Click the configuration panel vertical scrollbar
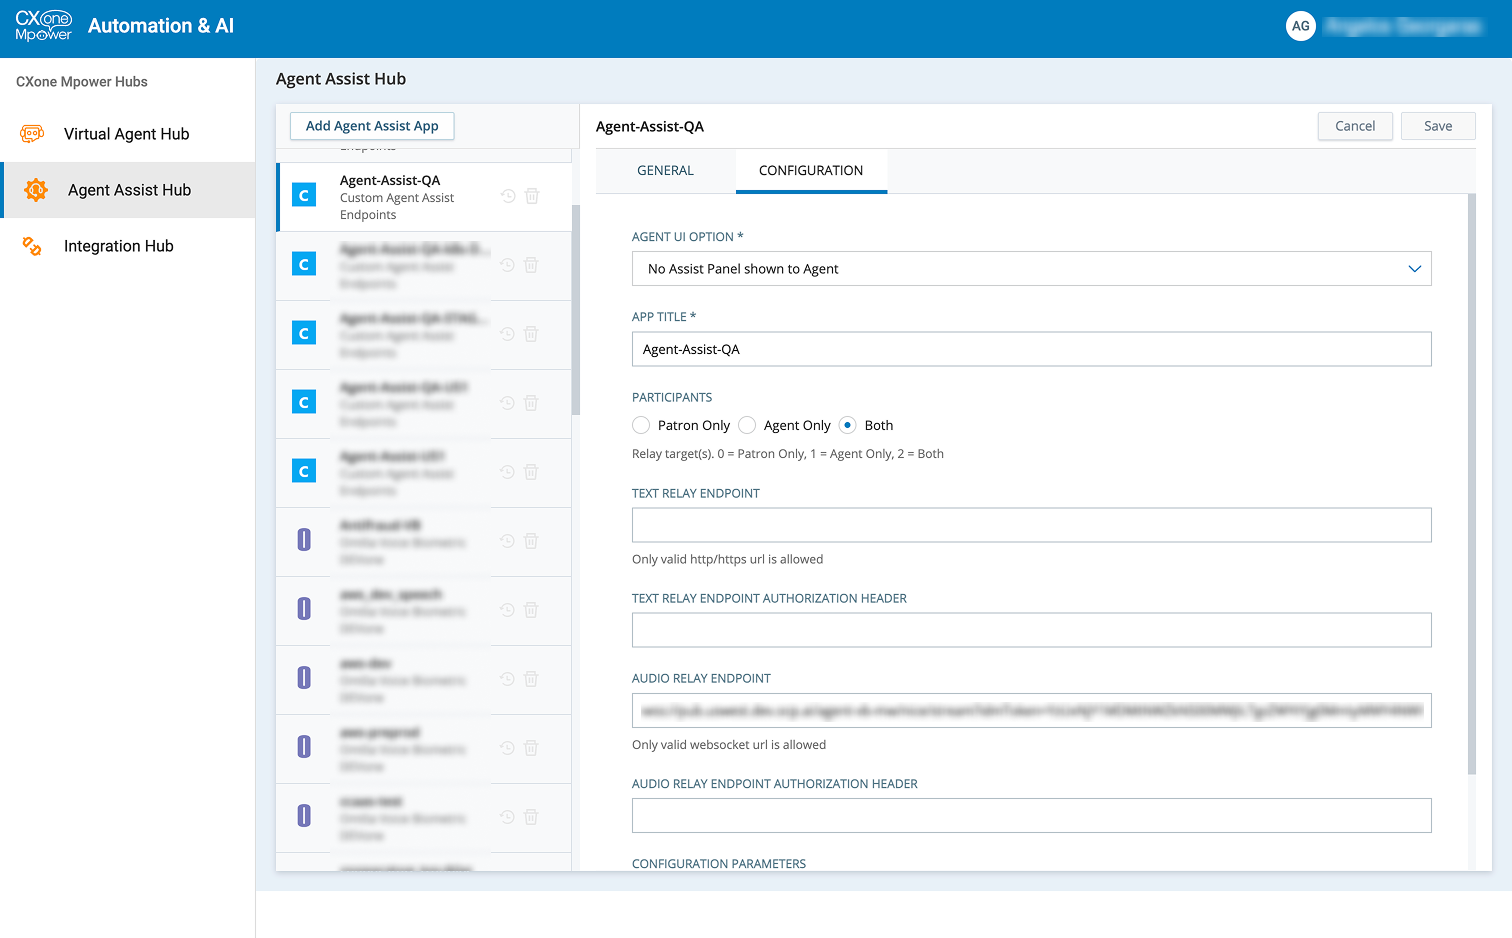The width and height of the screenshot is (1512, 938). pyautogui.click(x=1471, y=480)
